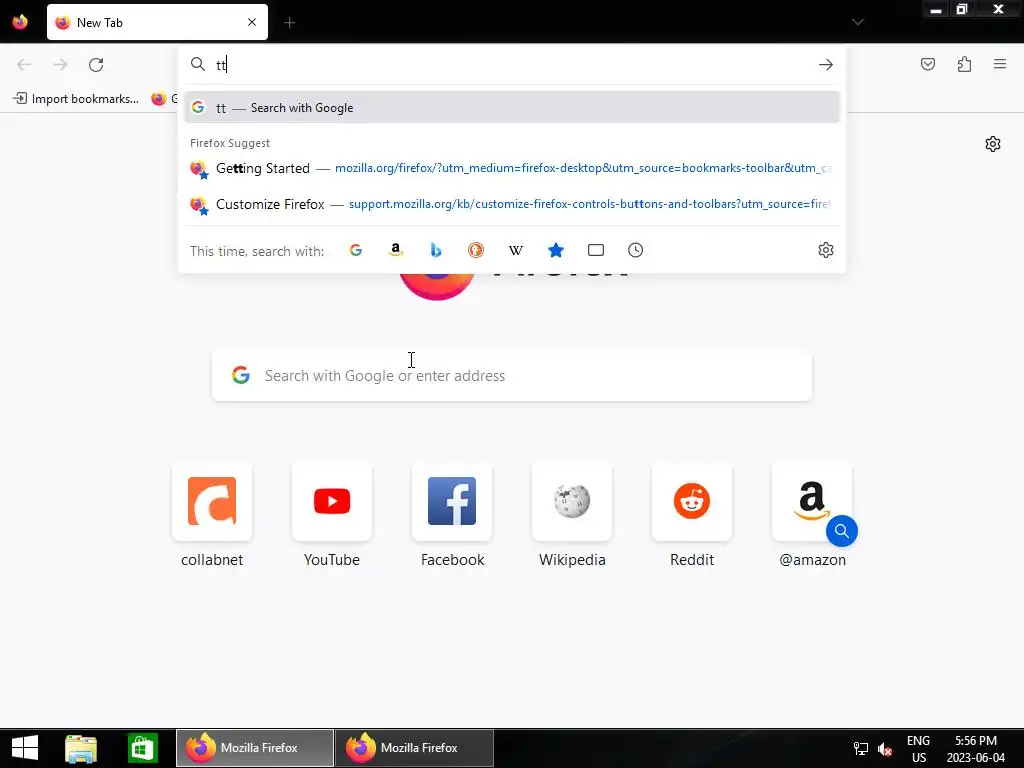Open the Firefox application menu
Screen dimensions: 1024x768
pyautogui.click(x=1000, y=64)
